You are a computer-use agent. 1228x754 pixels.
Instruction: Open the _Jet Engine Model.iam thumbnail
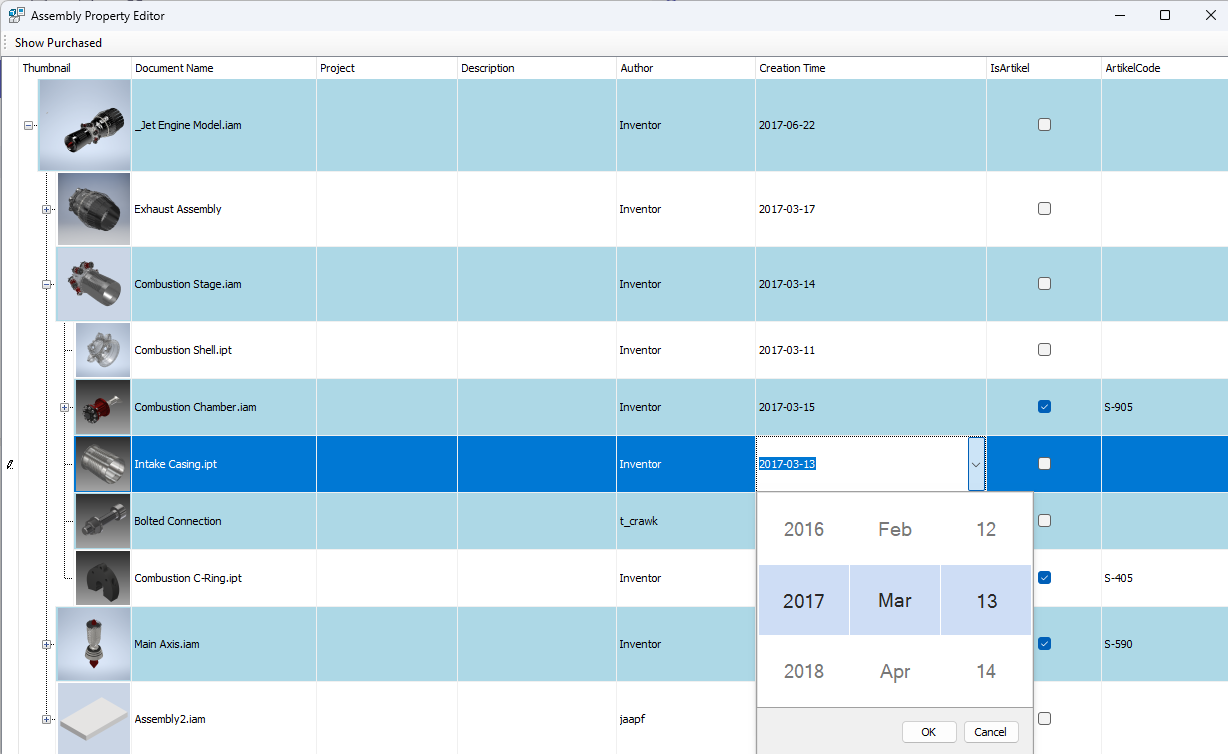point(84,124)
